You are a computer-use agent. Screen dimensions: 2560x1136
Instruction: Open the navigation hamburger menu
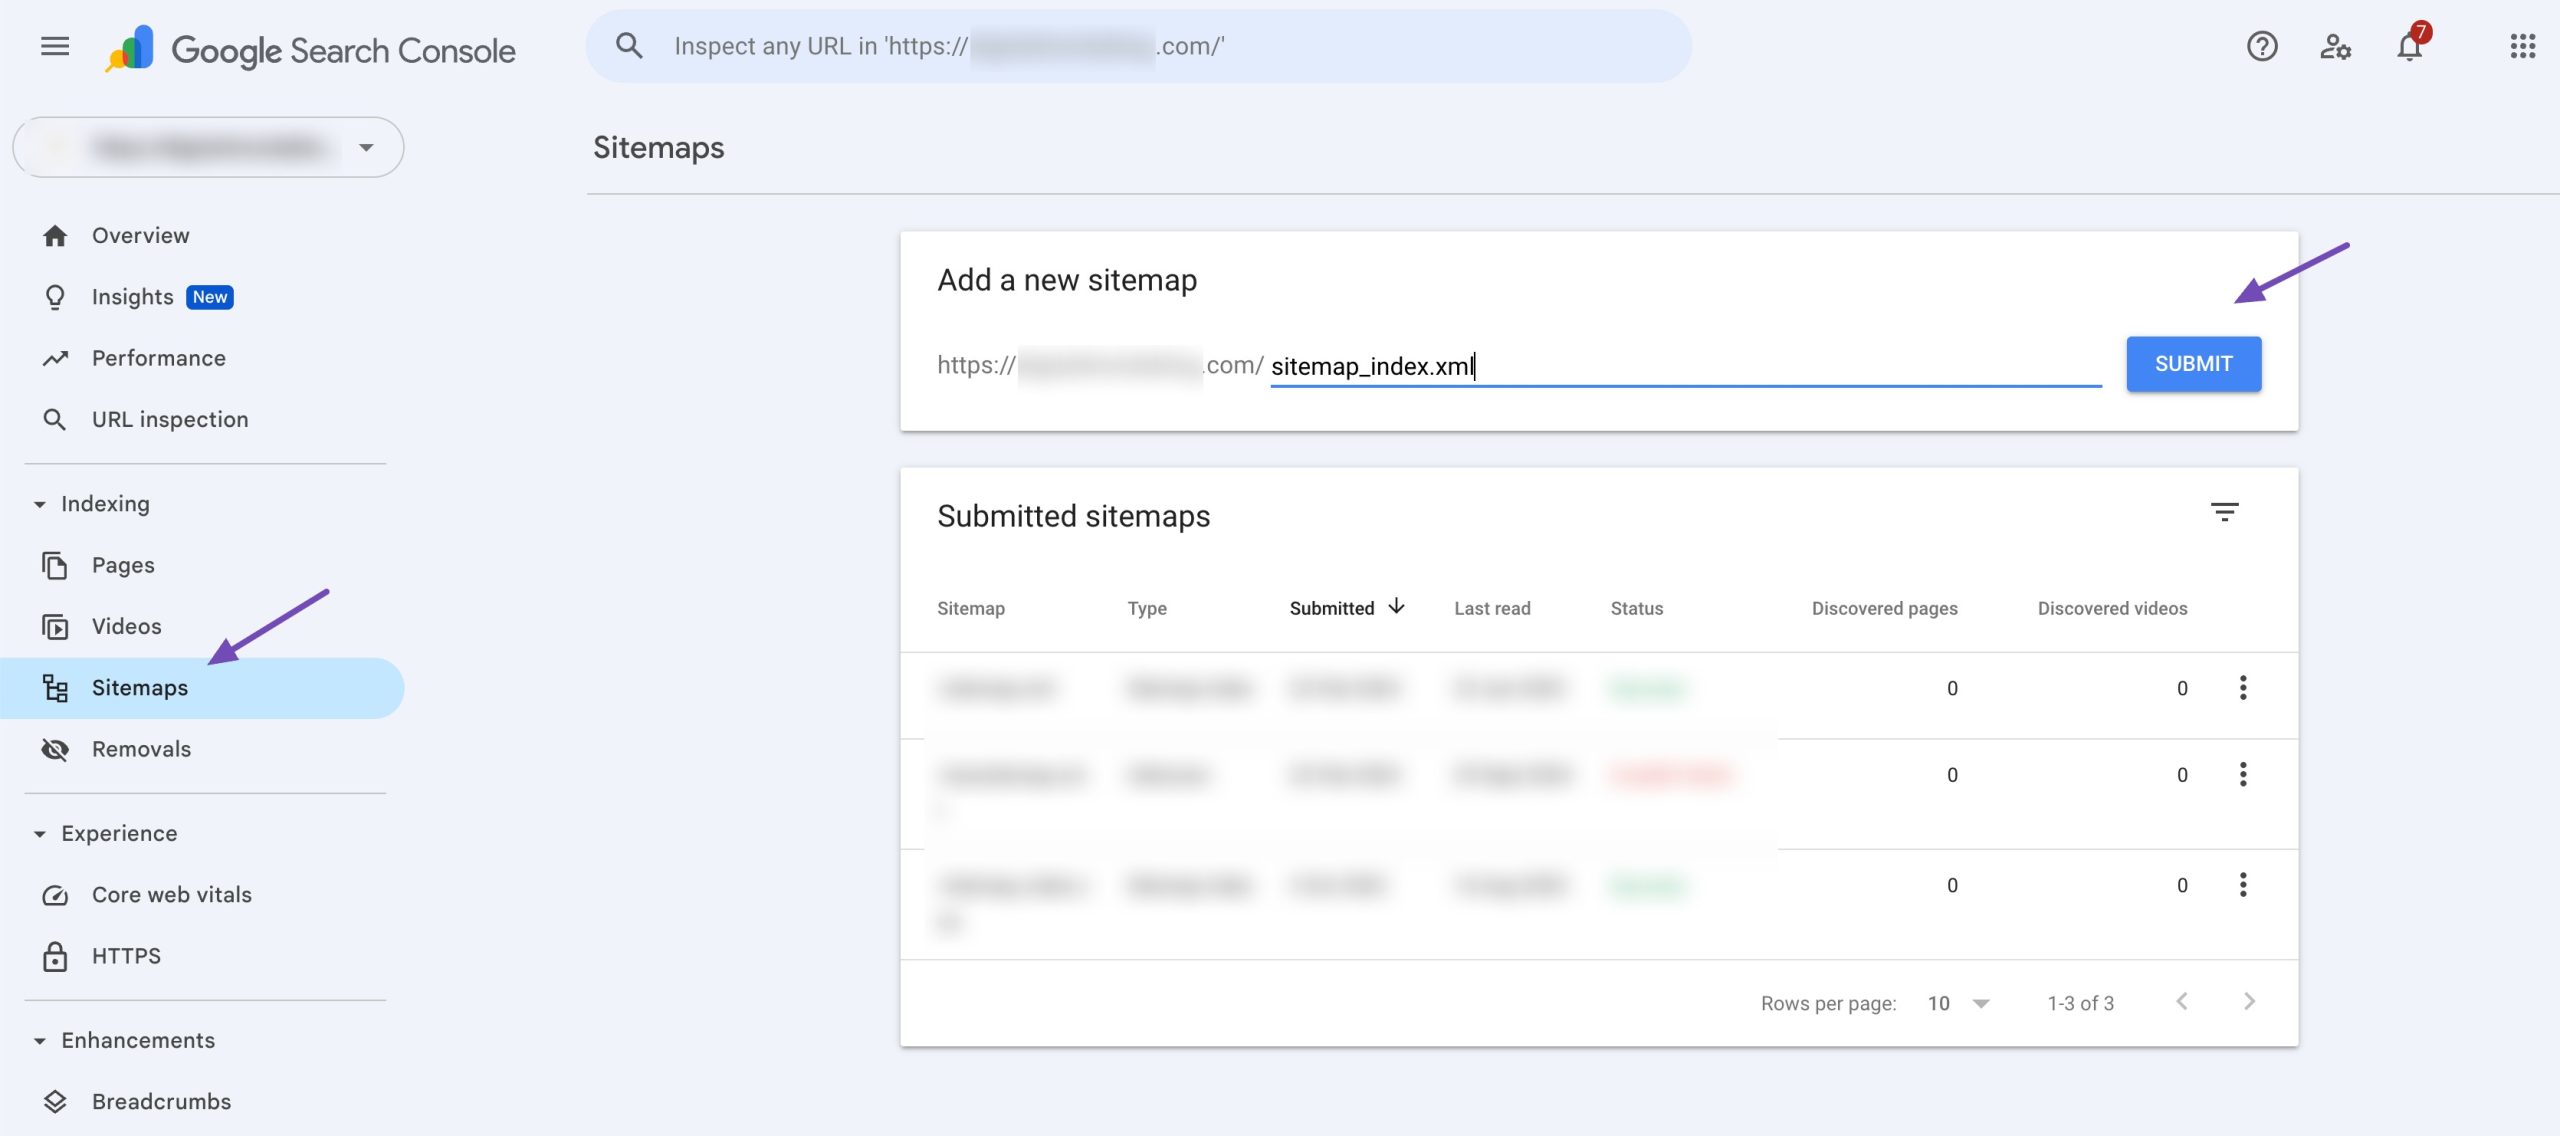pyautogui.click(x=55, y=46)
